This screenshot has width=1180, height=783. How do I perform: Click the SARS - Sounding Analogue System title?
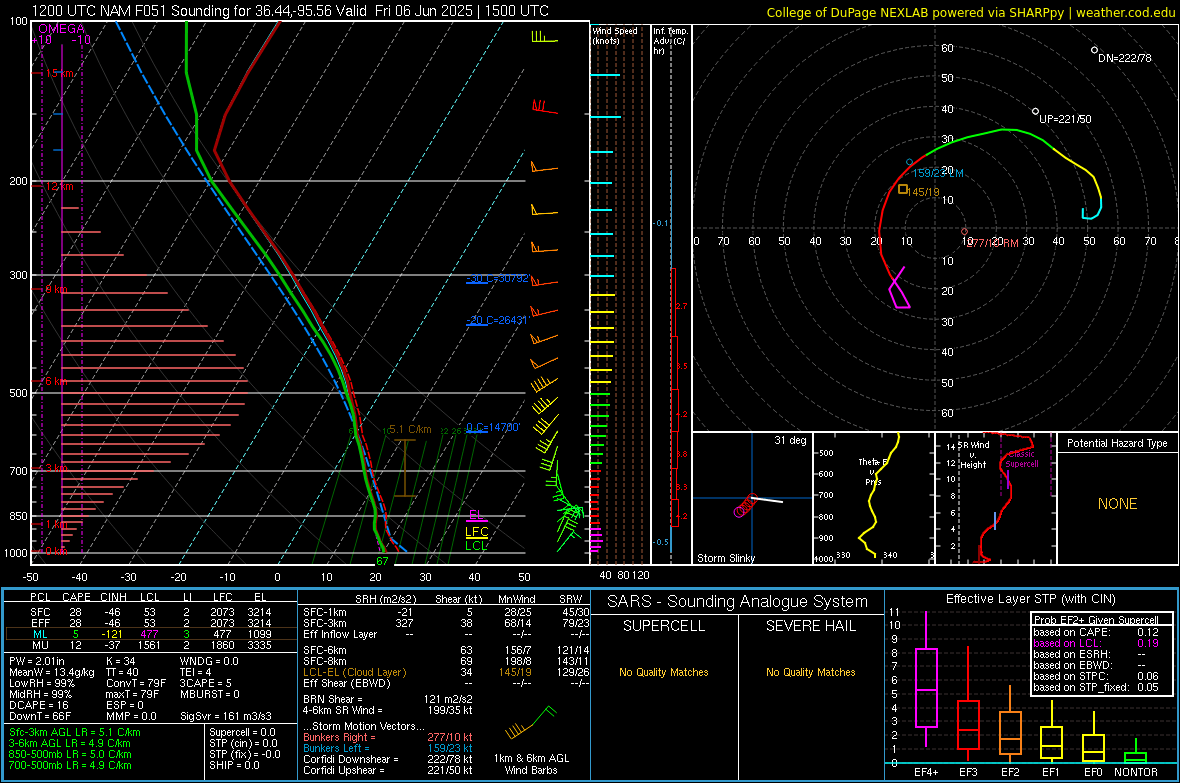(738, 602)
